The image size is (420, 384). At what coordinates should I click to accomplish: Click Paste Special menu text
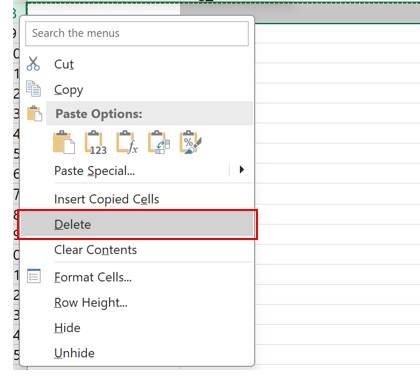coord(95,171)
